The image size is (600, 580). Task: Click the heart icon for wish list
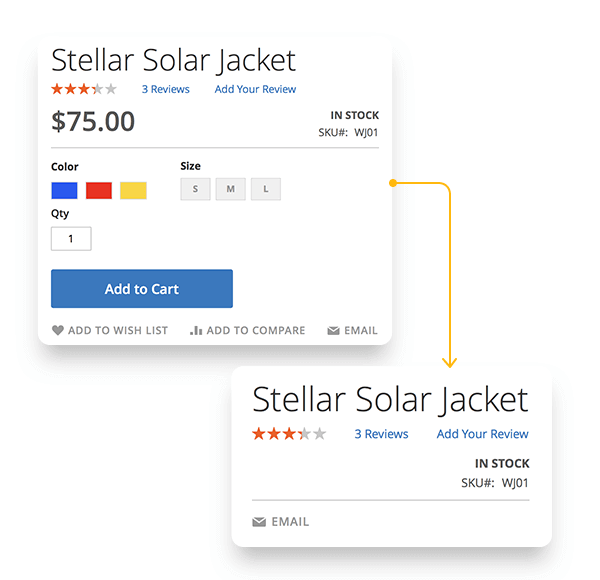(57, 330)
